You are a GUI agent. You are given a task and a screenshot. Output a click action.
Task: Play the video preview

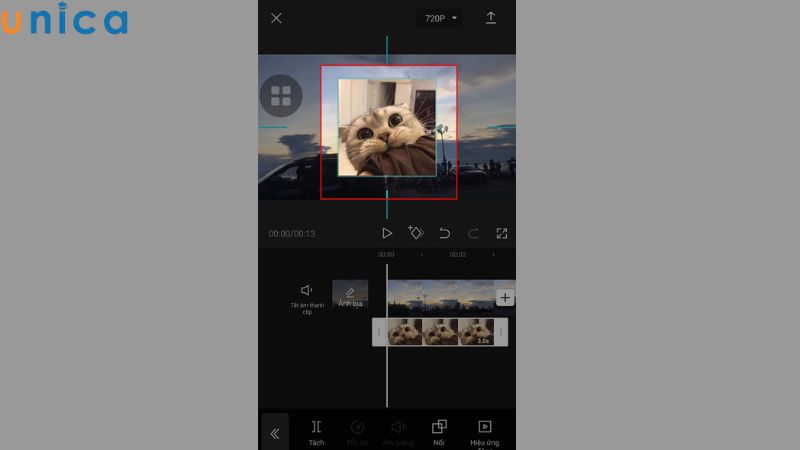coord(387,233)
